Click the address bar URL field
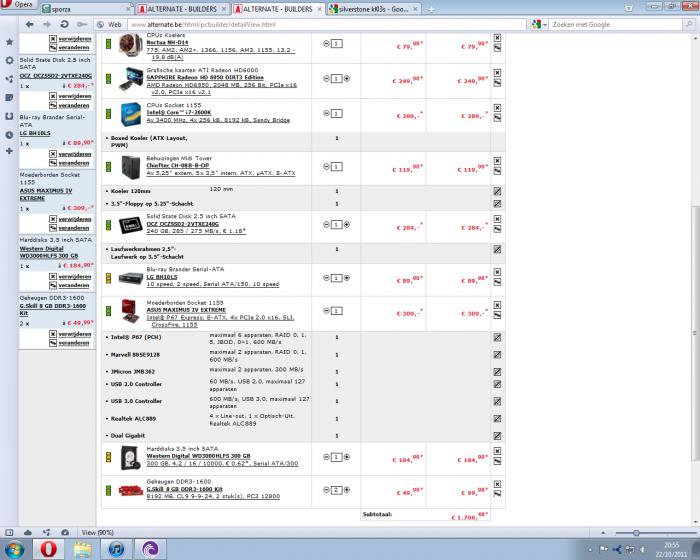Image resolution: width=700 pixels, height=560 pixels. (327, 25)
